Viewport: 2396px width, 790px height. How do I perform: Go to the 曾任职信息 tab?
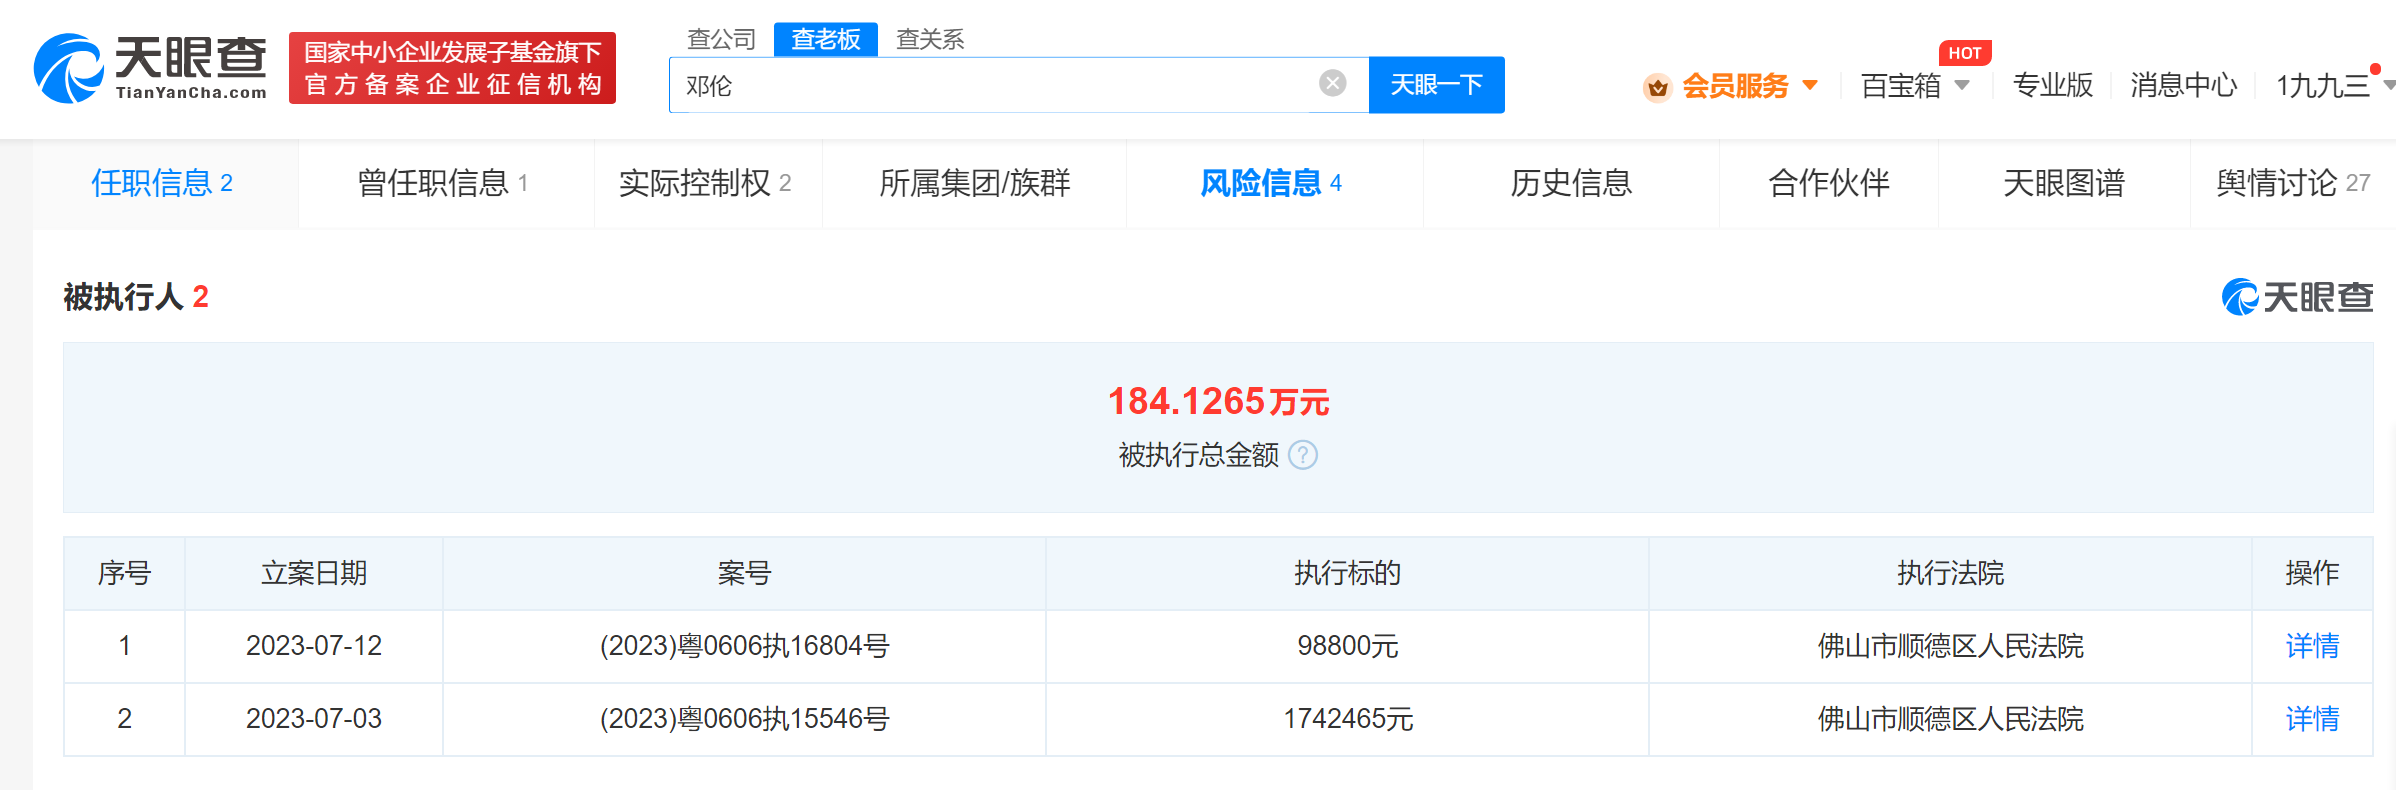pos(442,183)
